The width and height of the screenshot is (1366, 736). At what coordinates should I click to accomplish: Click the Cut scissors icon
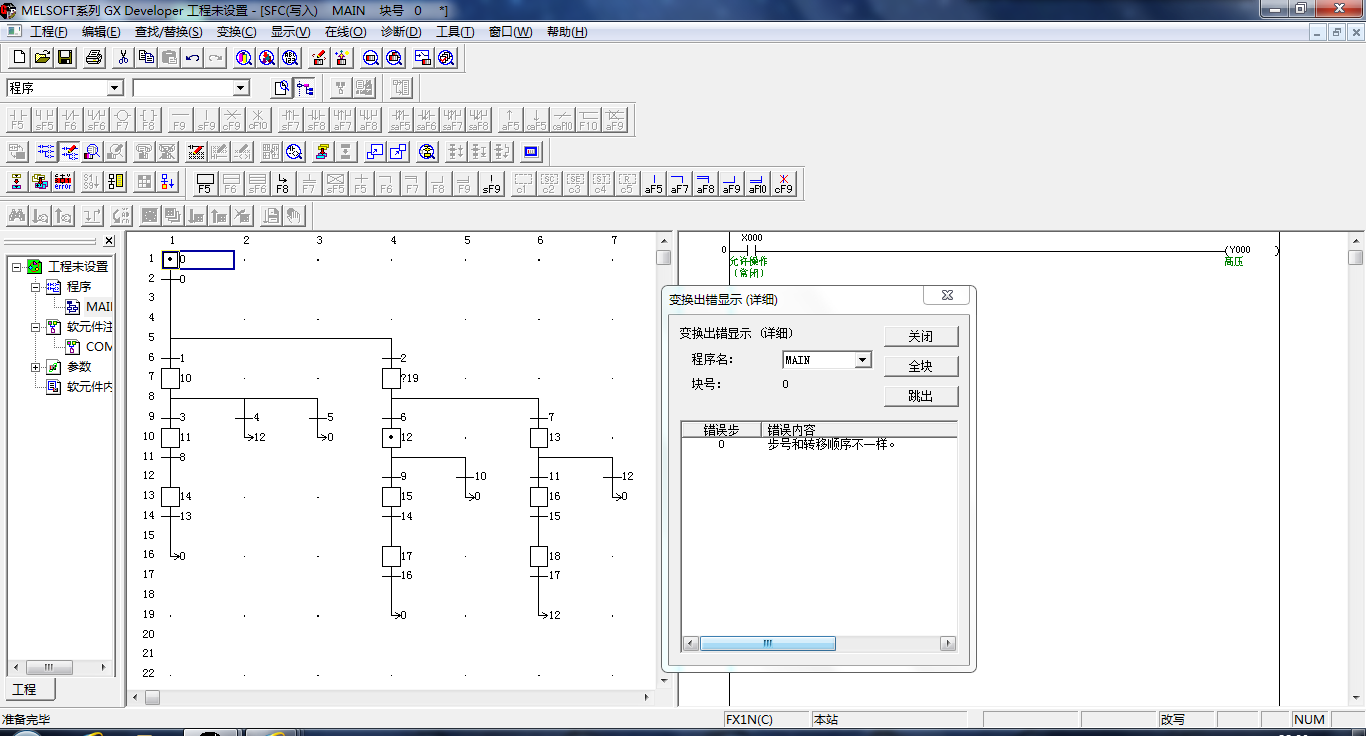click(x=123, y=58)
